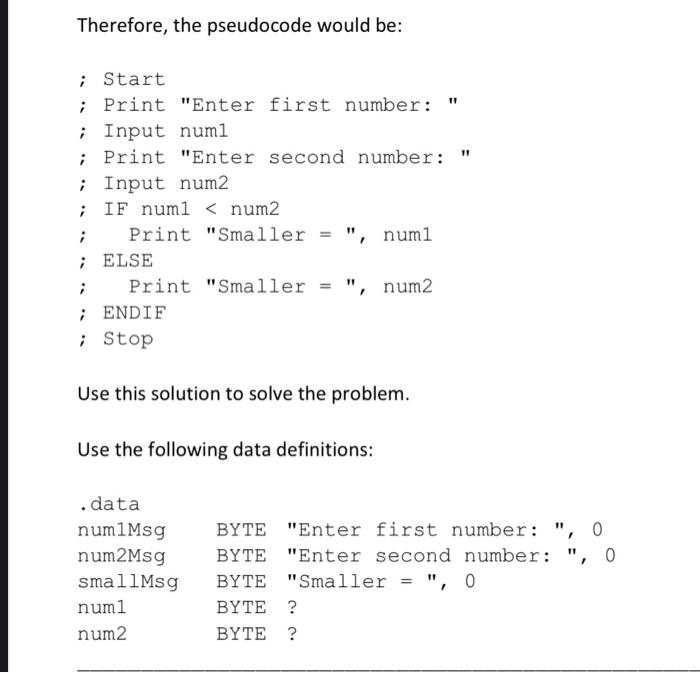
Task: Click the '; Input num1' line
Action: pos(153,131)
